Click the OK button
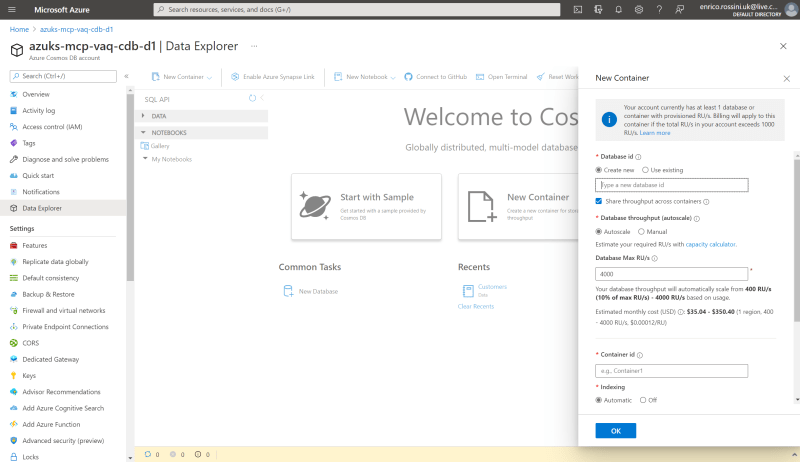The image size is (800, 462). click(x=615, y=431)
